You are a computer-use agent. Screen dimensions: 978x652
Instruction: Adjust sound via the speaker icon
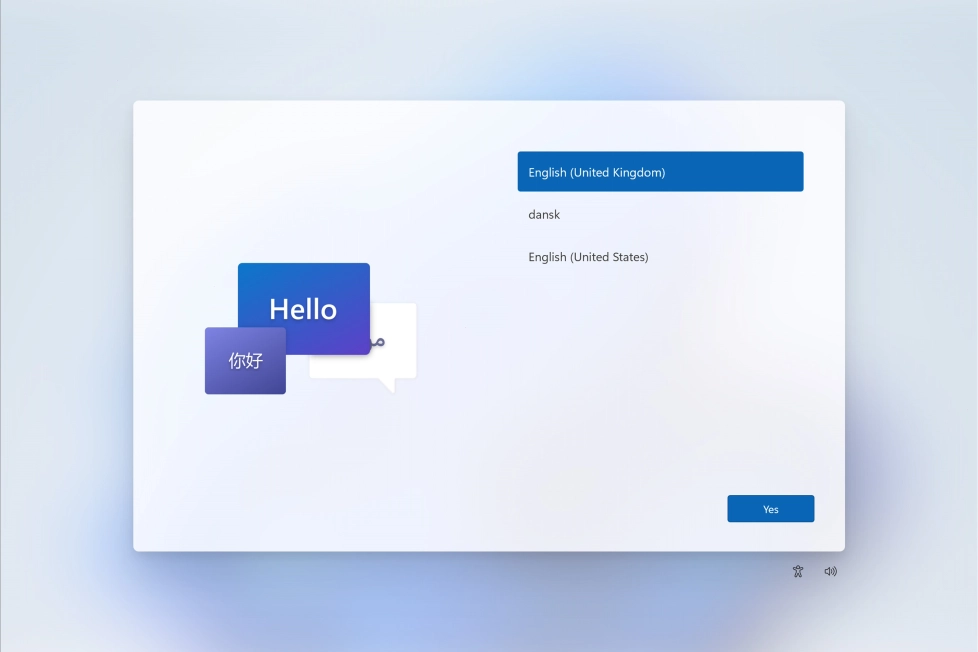[830, 571]
